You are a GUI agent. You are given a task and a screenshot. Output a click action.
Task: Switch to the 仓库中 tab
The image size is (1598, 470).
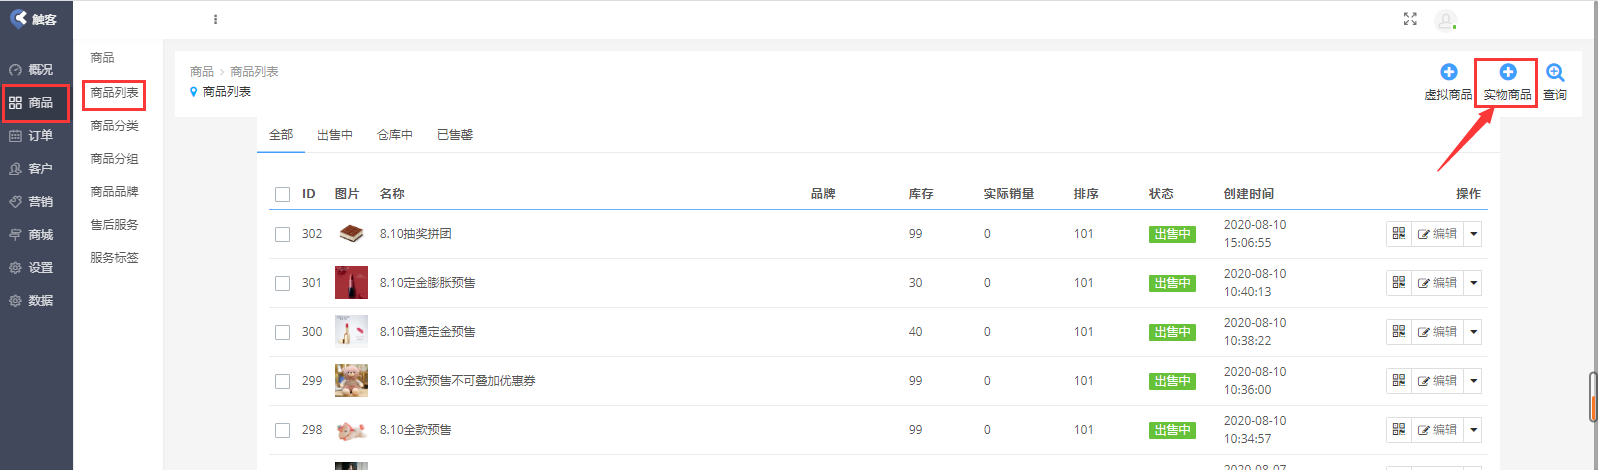click(395, 134)
